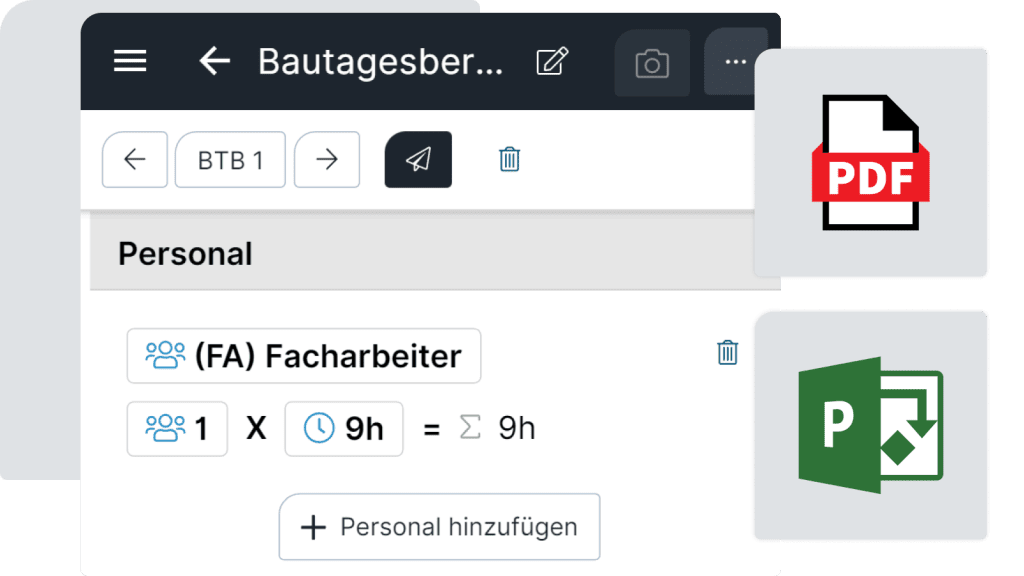The height and width of the screenshot is (576, 1024).
Task: Open the three-dot overflow menu
Action: [x=736, y=61]
